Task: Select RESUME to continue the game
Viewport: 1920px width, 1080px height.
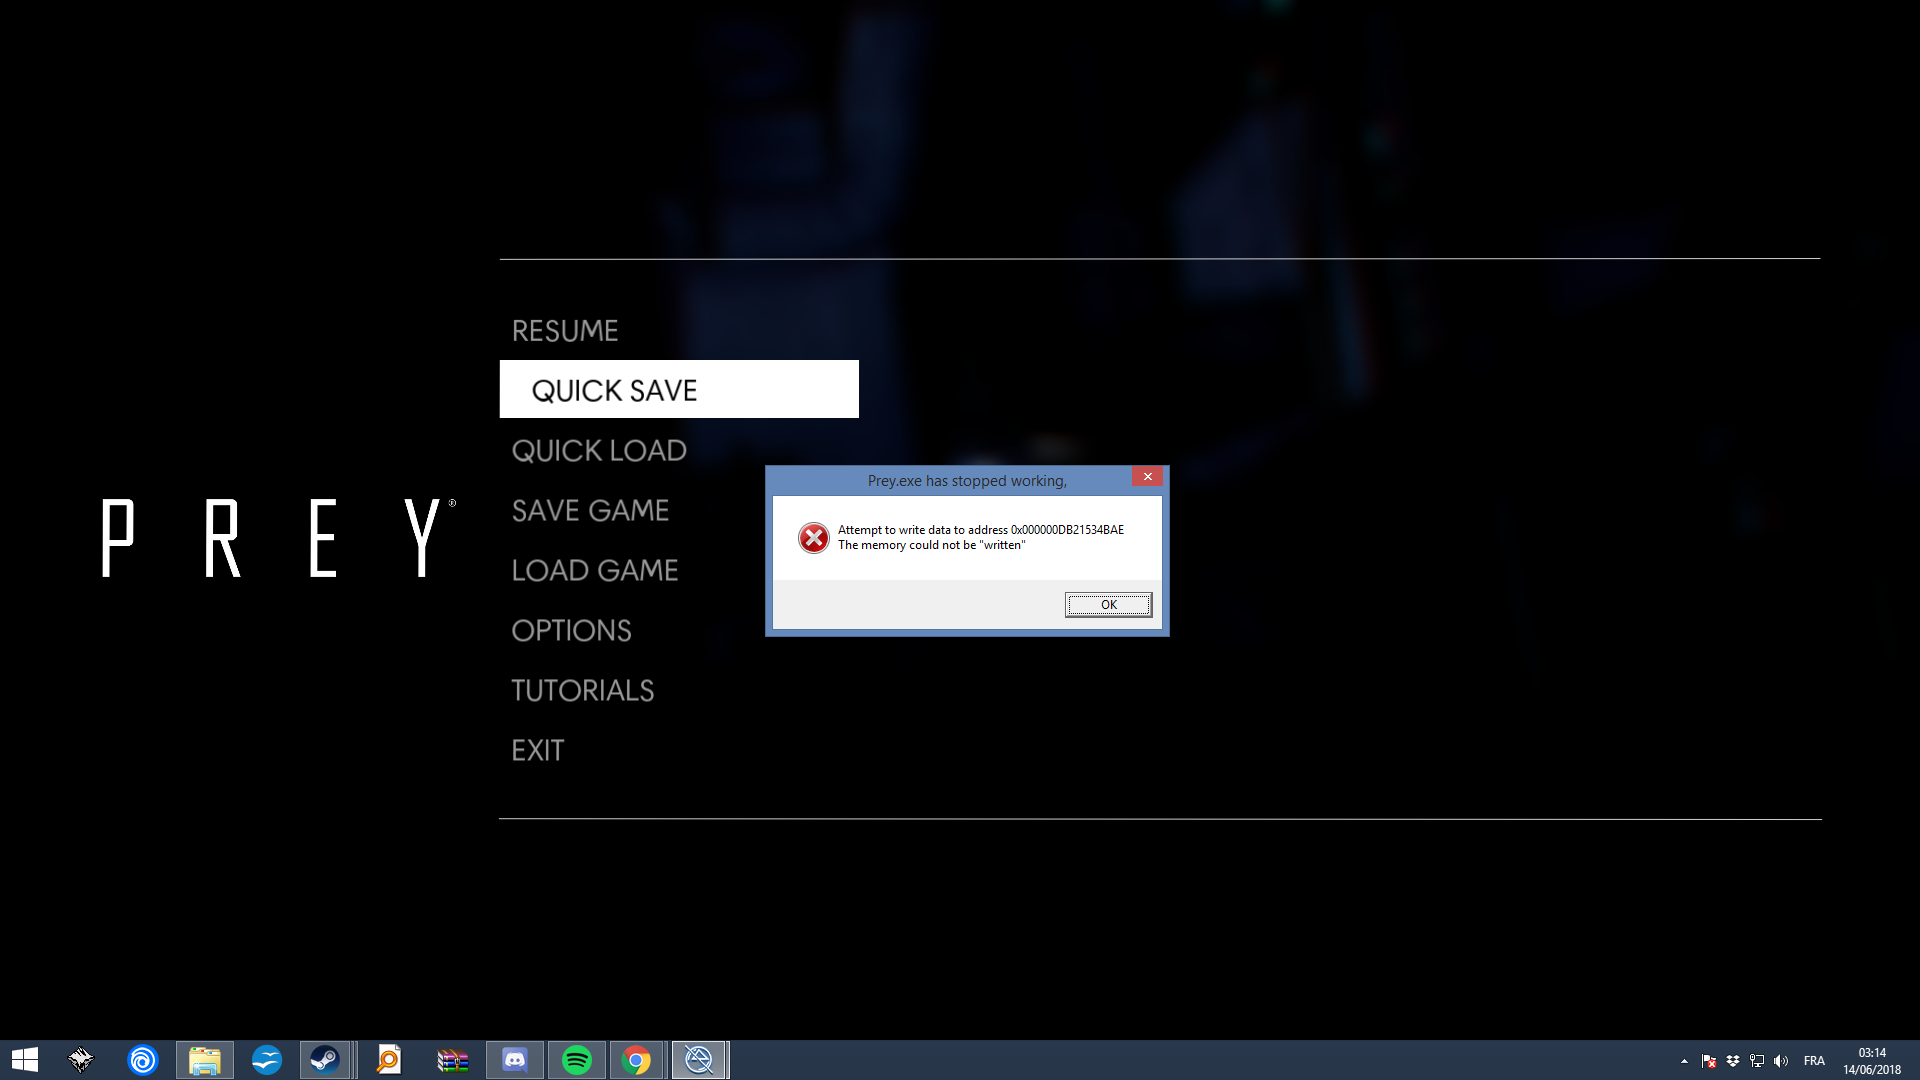Action: point(564,330)
